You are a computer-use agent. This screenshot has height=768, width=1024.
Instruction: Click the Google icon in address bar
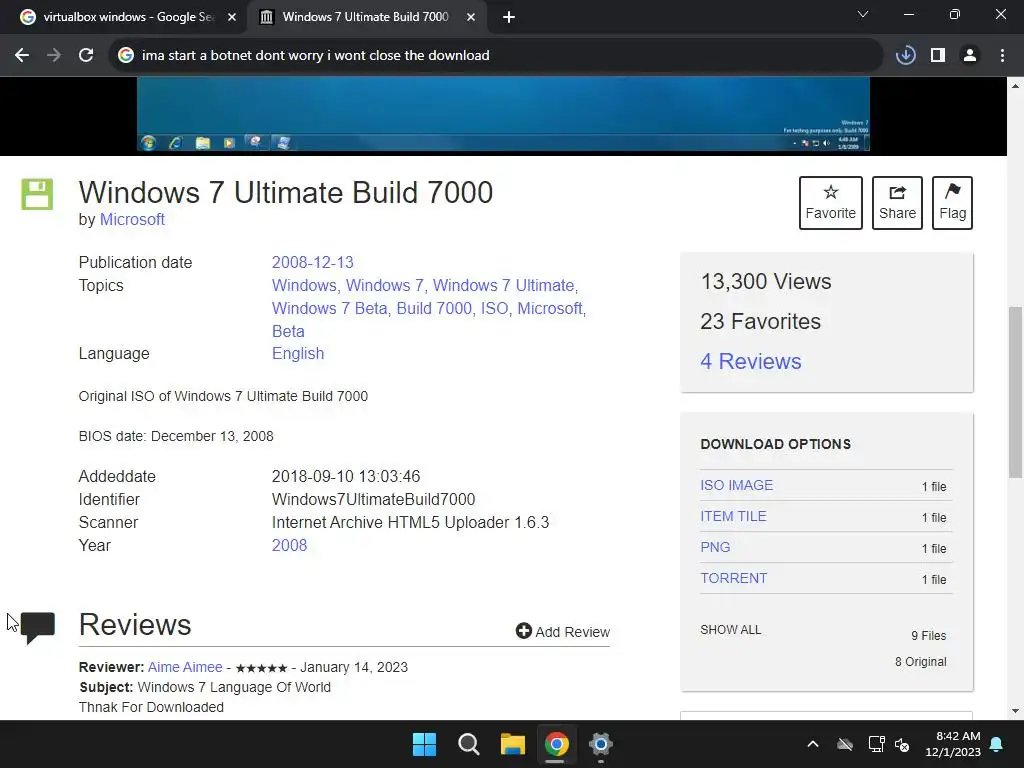125,56
